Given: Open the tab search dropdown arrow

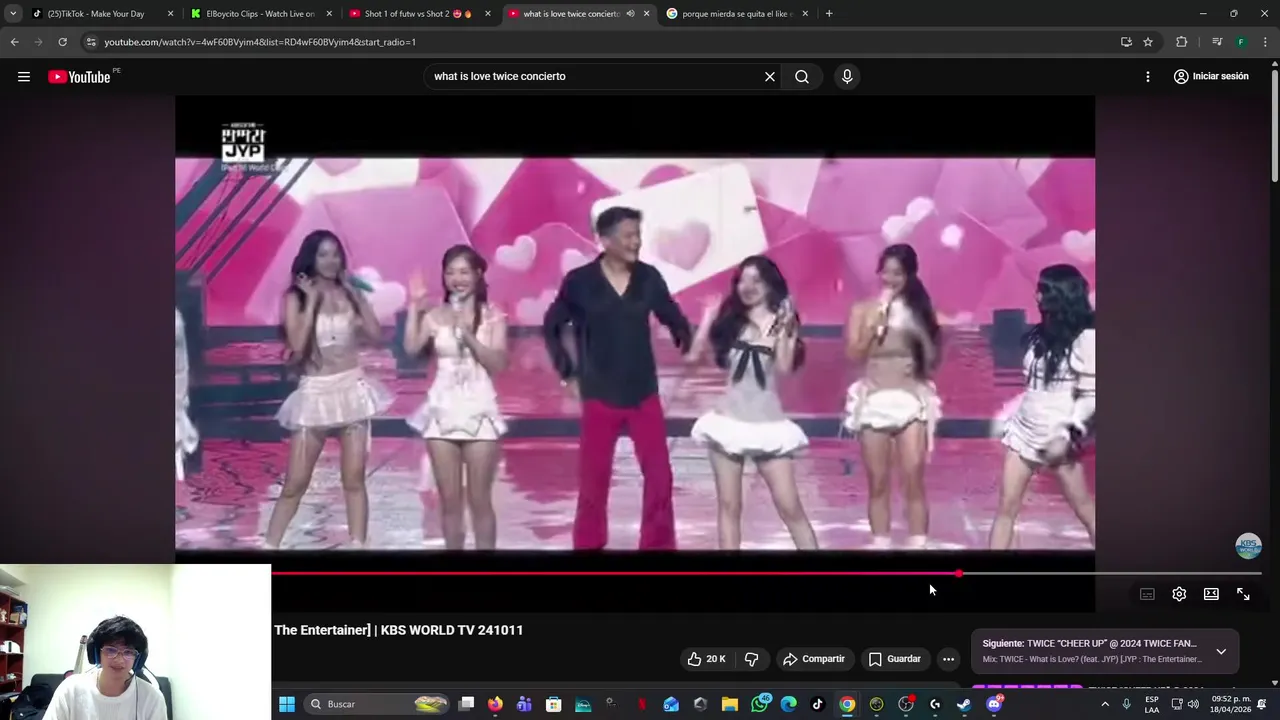Looking at the screenshot, I should click(x=13, y=14).
